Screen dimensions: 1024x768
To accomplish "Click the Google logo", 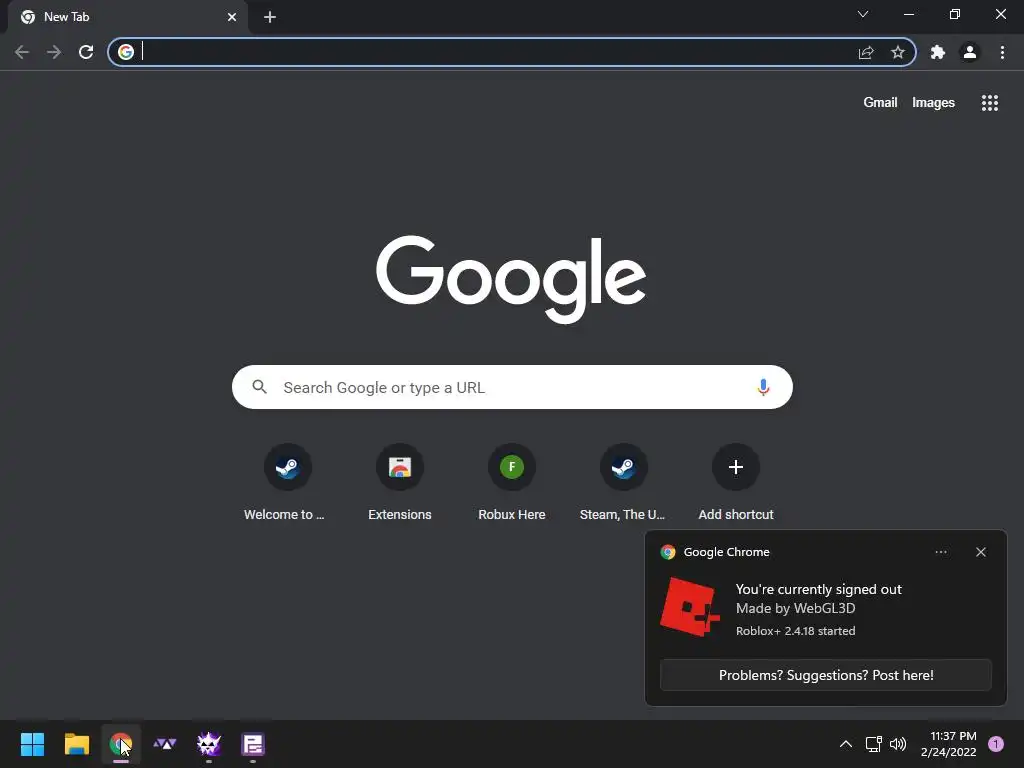I will click(x=511, y=279).
